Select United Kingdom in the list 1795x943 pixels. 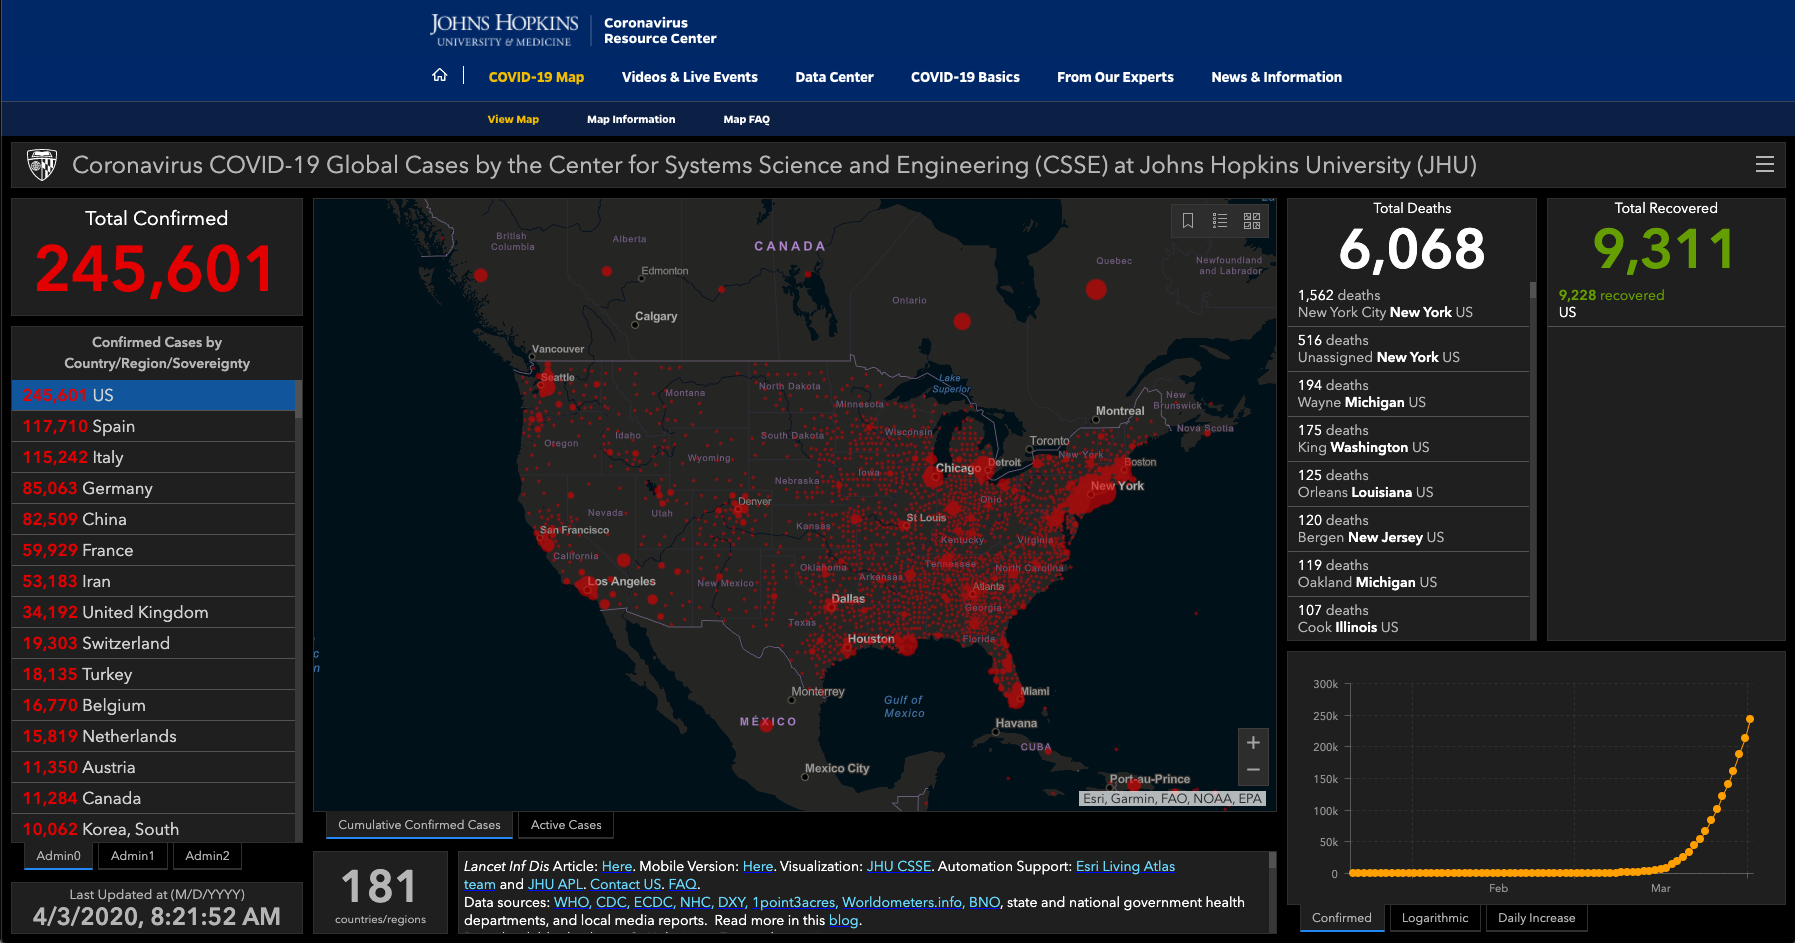point(153,612)
